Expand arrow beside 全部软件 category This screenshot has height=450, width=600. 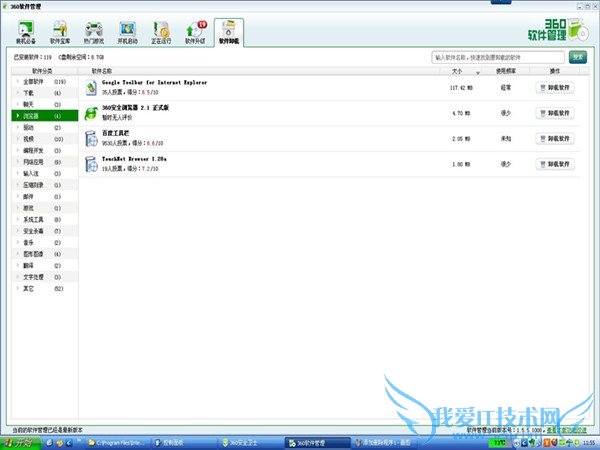18,82
